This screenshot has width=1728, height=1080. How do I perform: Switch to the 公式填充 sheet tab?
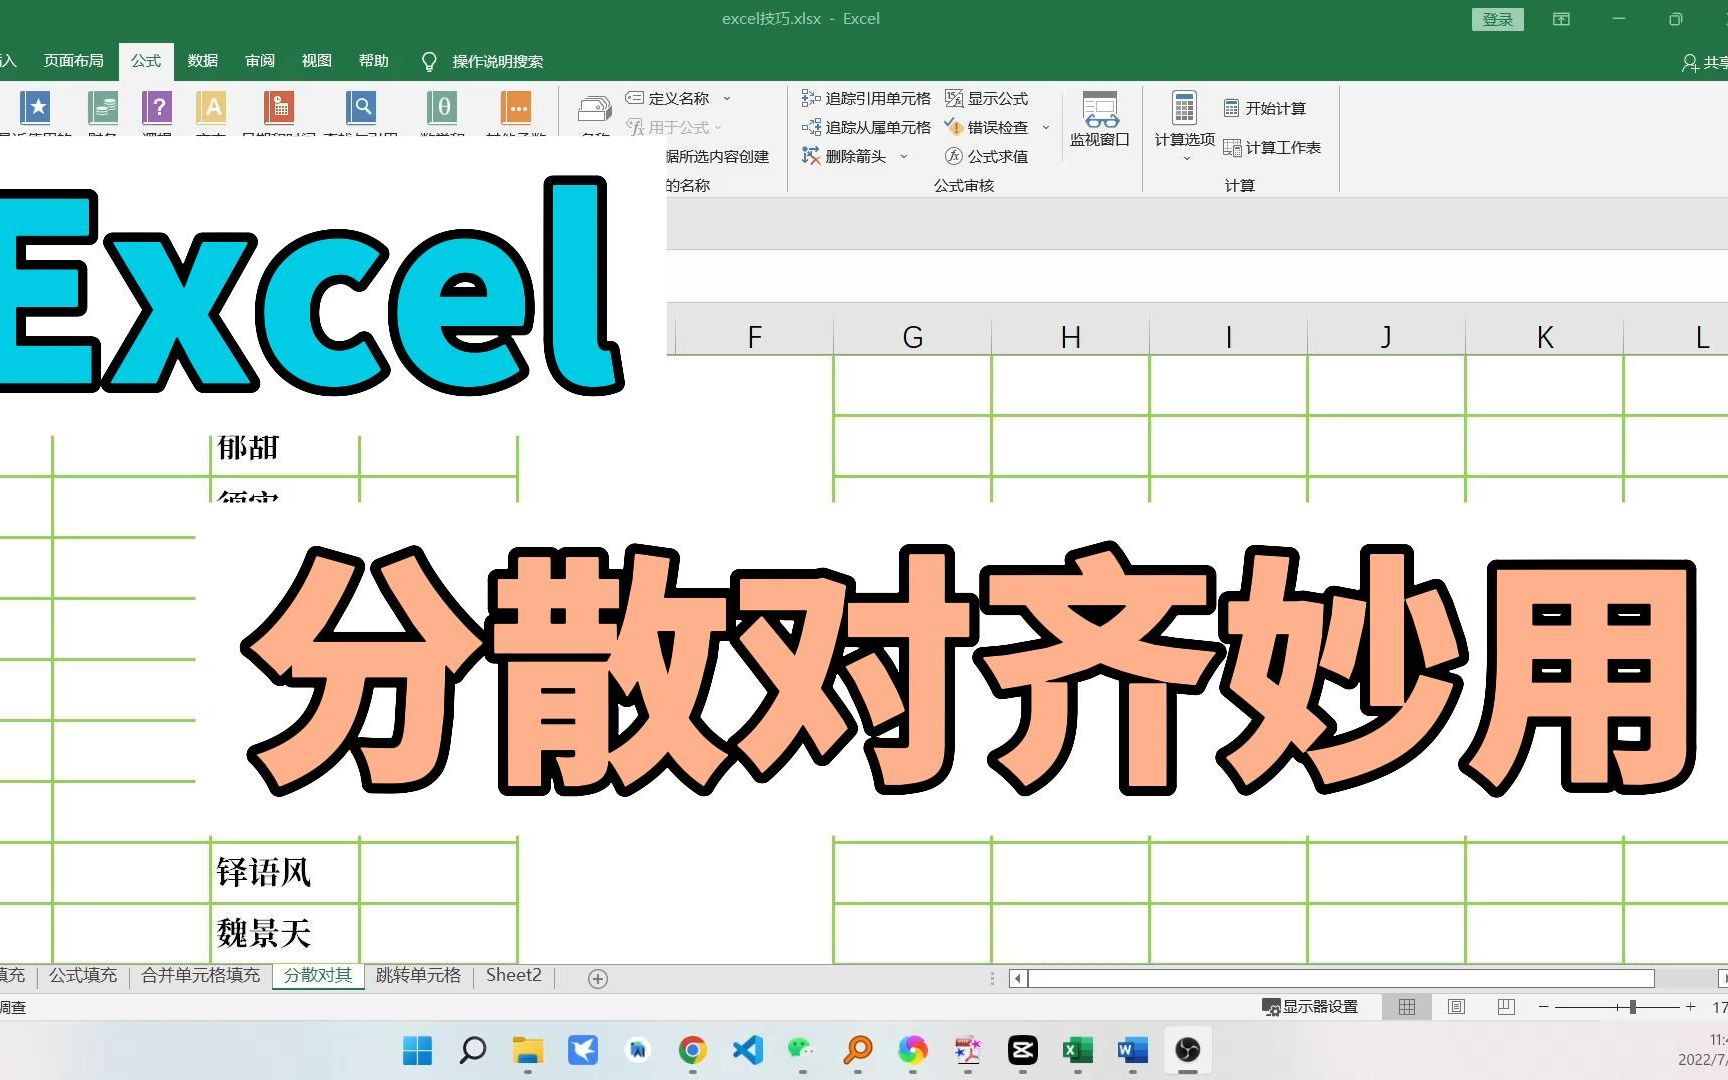[x=83, y=975]
